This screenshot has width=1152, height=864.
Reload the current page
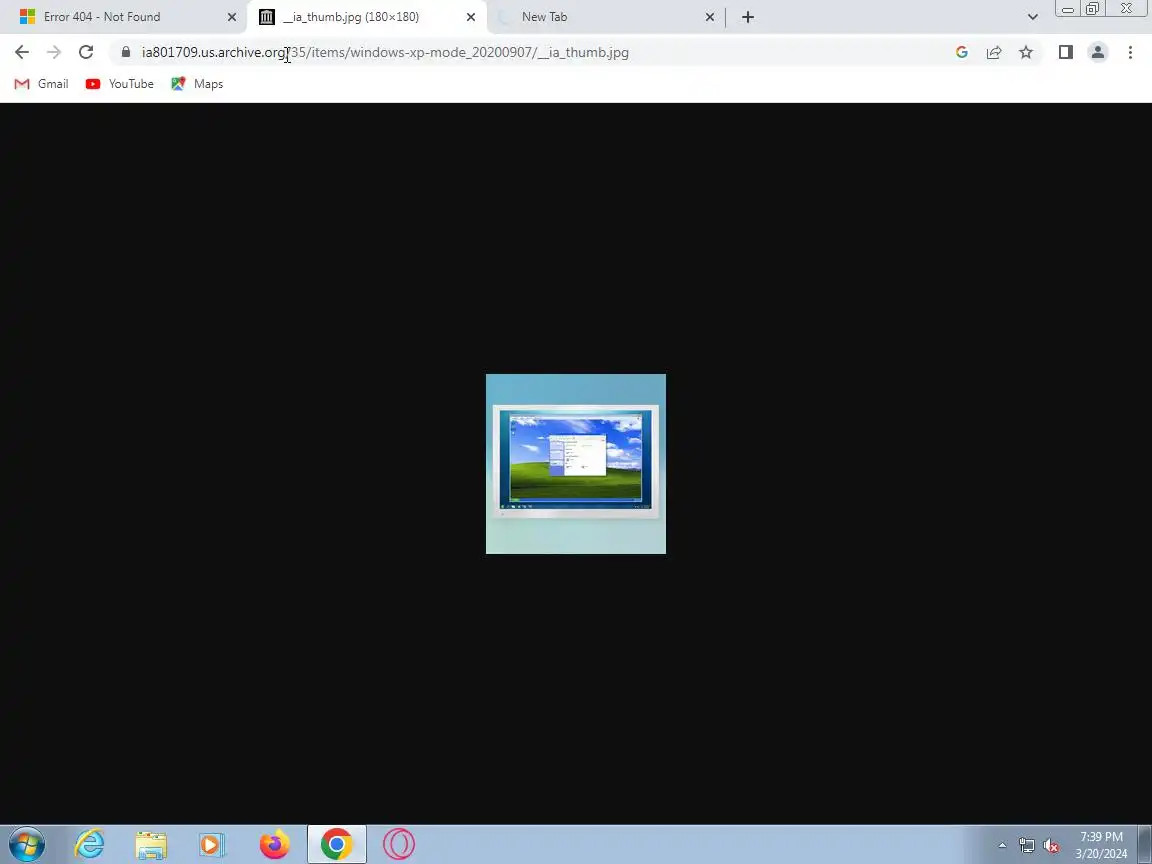pos(86,52)
